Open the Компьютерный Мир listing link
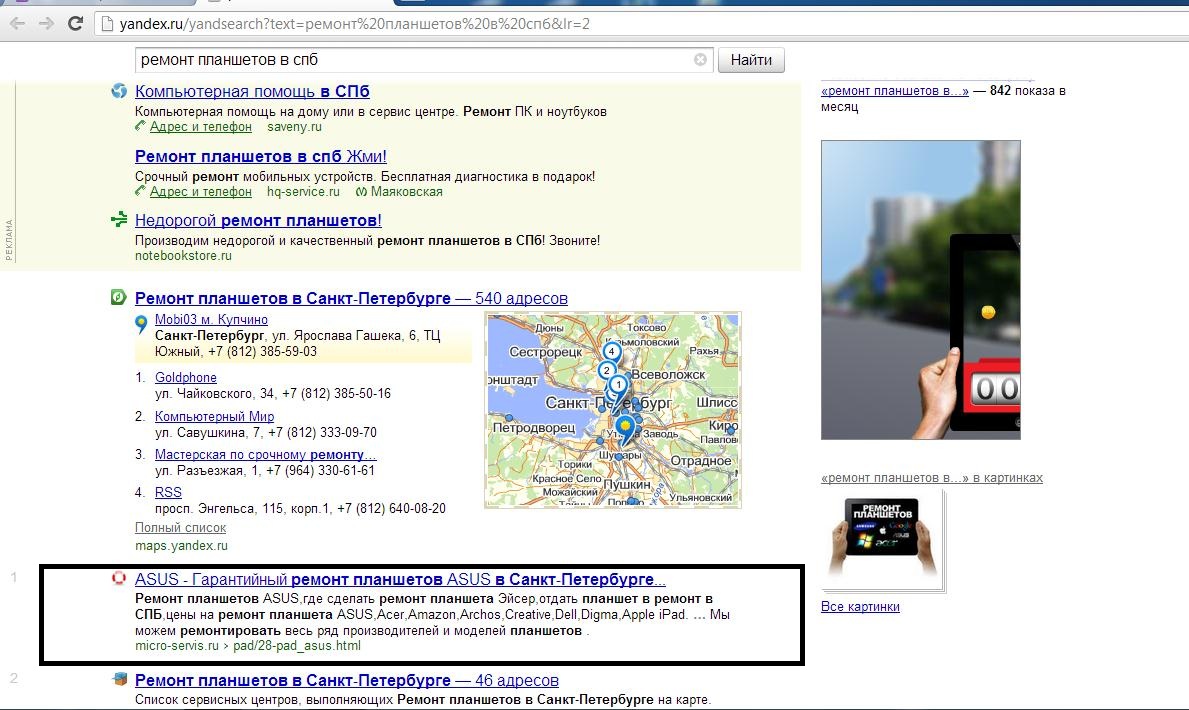Screen dimensions: 1189x710 [215, 416]
